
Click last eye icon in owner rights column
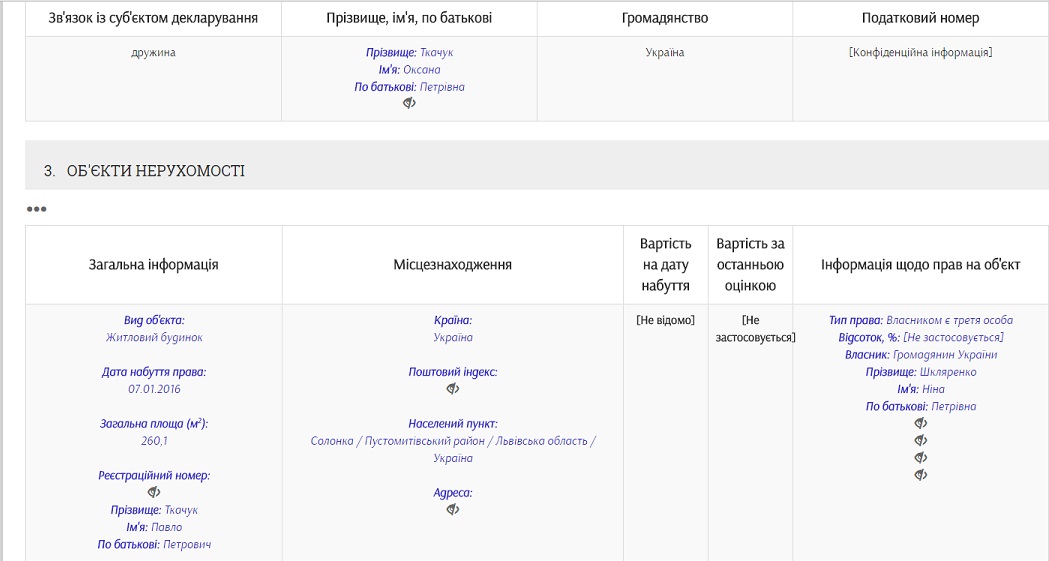(x=921, y=475)
